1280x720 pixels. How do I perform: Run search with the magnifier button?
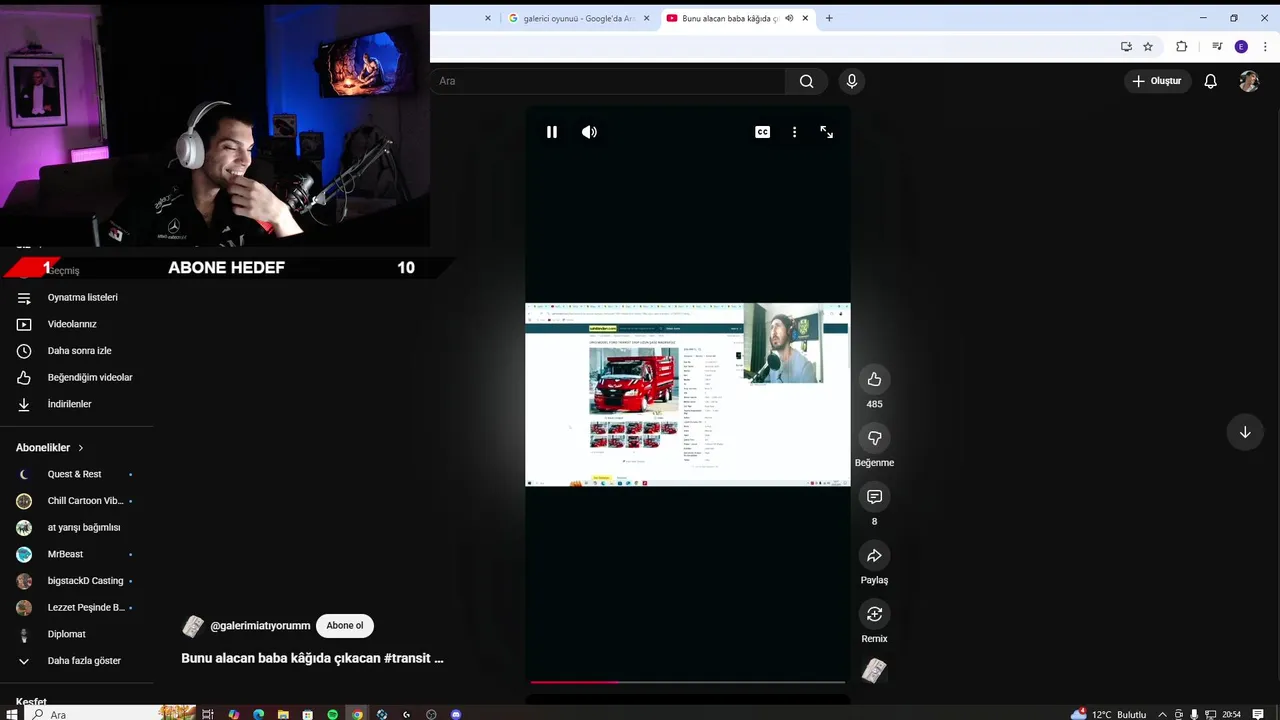pos(807,81)
